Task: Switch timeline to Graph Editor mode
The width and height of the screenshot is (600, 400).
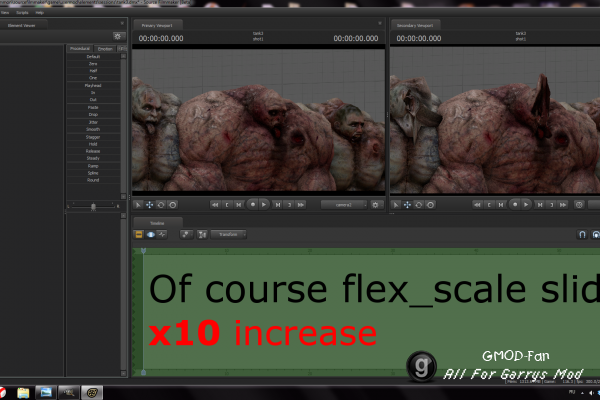Action: [x=162, y=234]
